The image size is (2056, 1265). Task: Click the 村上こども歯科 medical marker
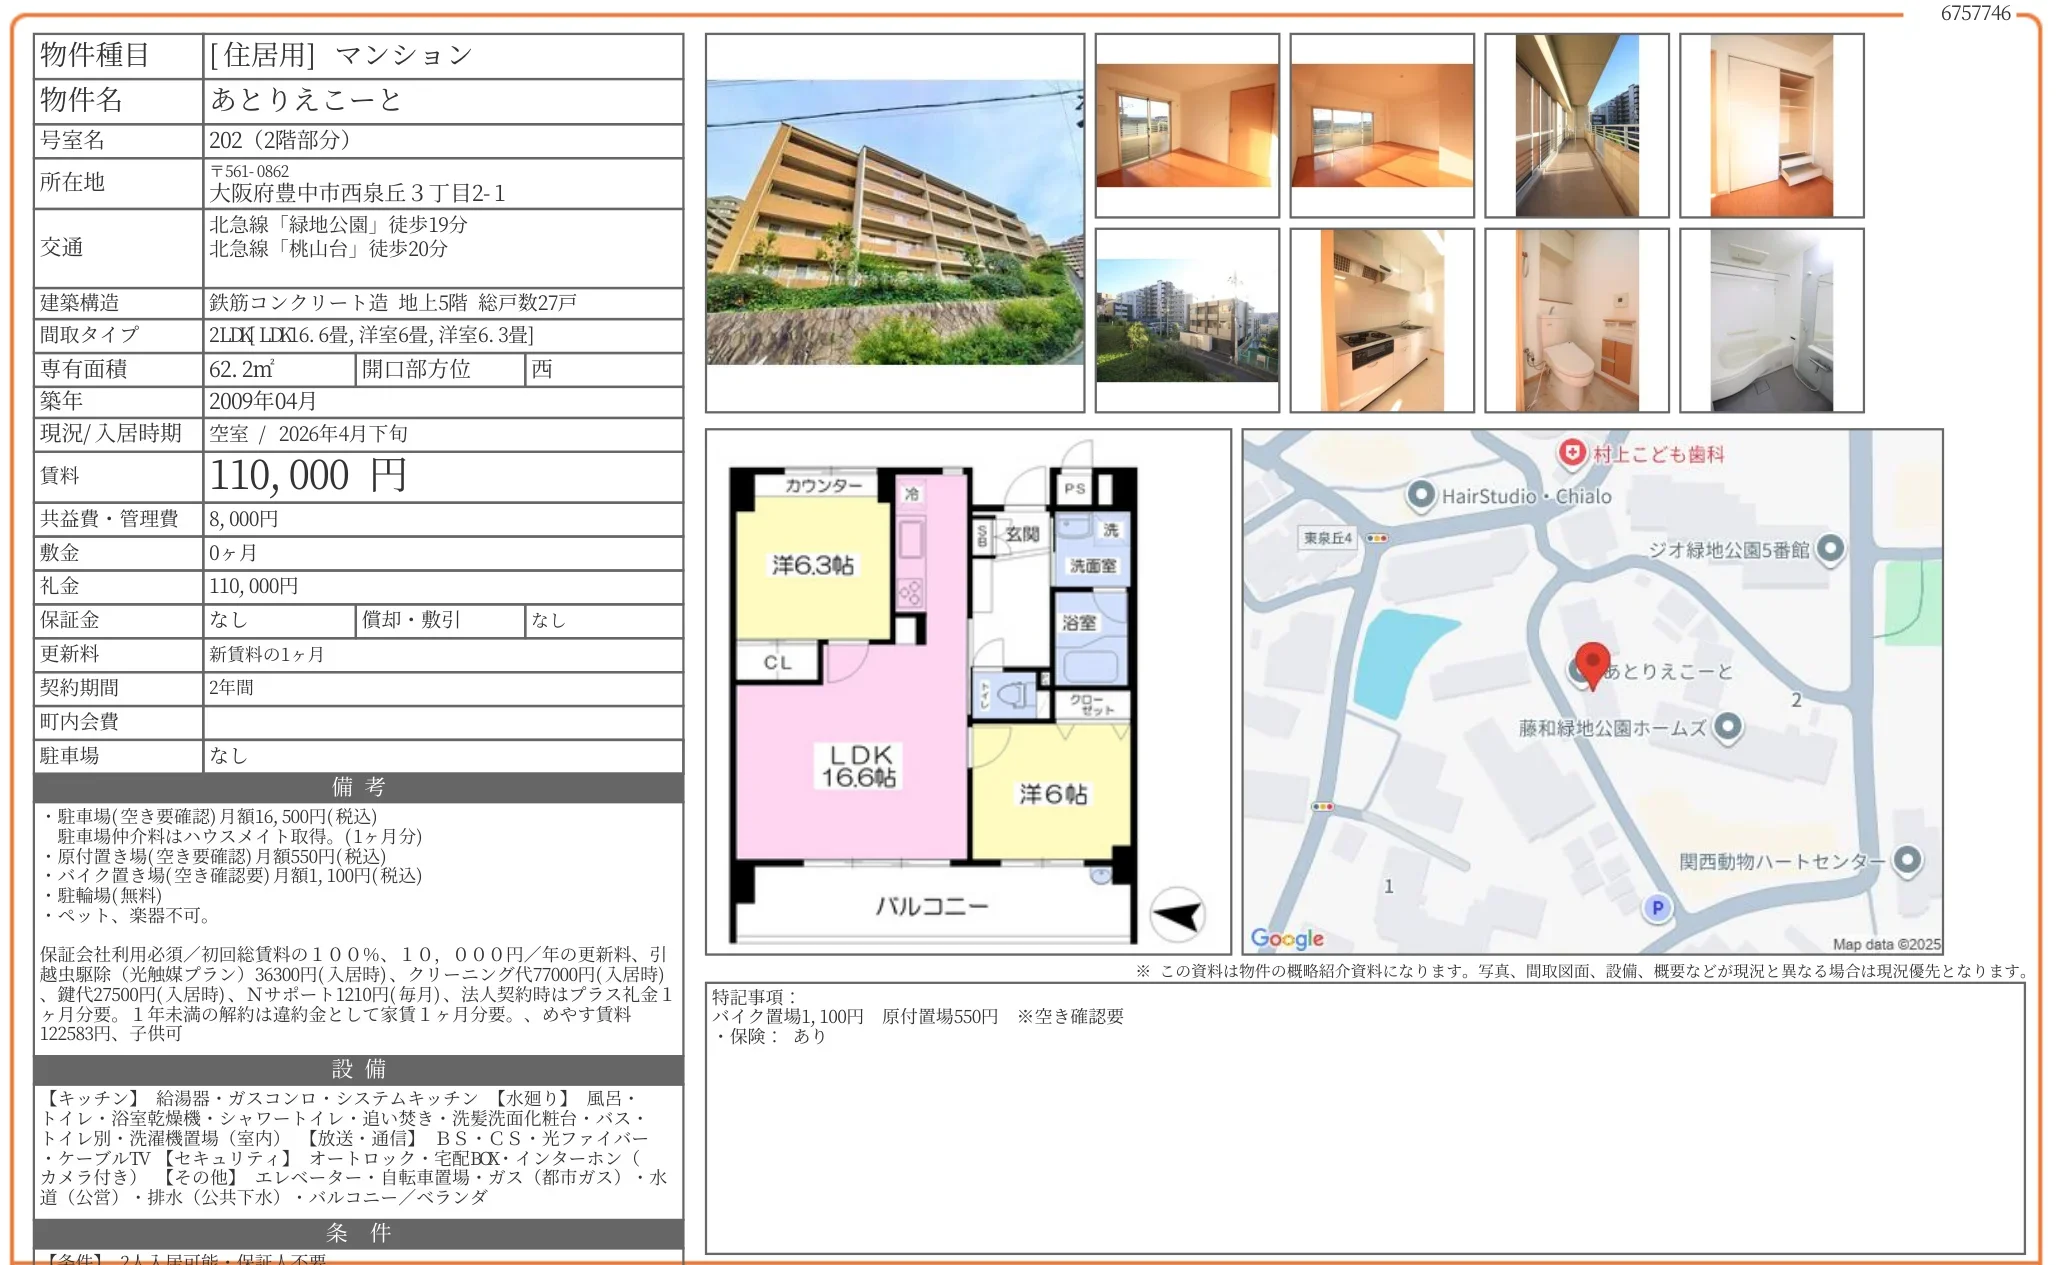coord(1572,453)
